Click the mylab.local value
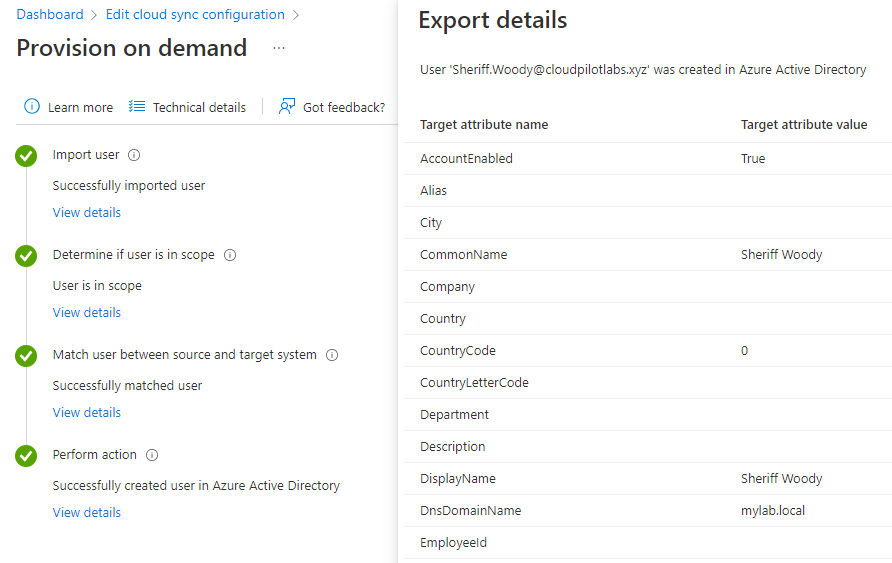This screenshot has width=892, height=563. tap(773, 511)
